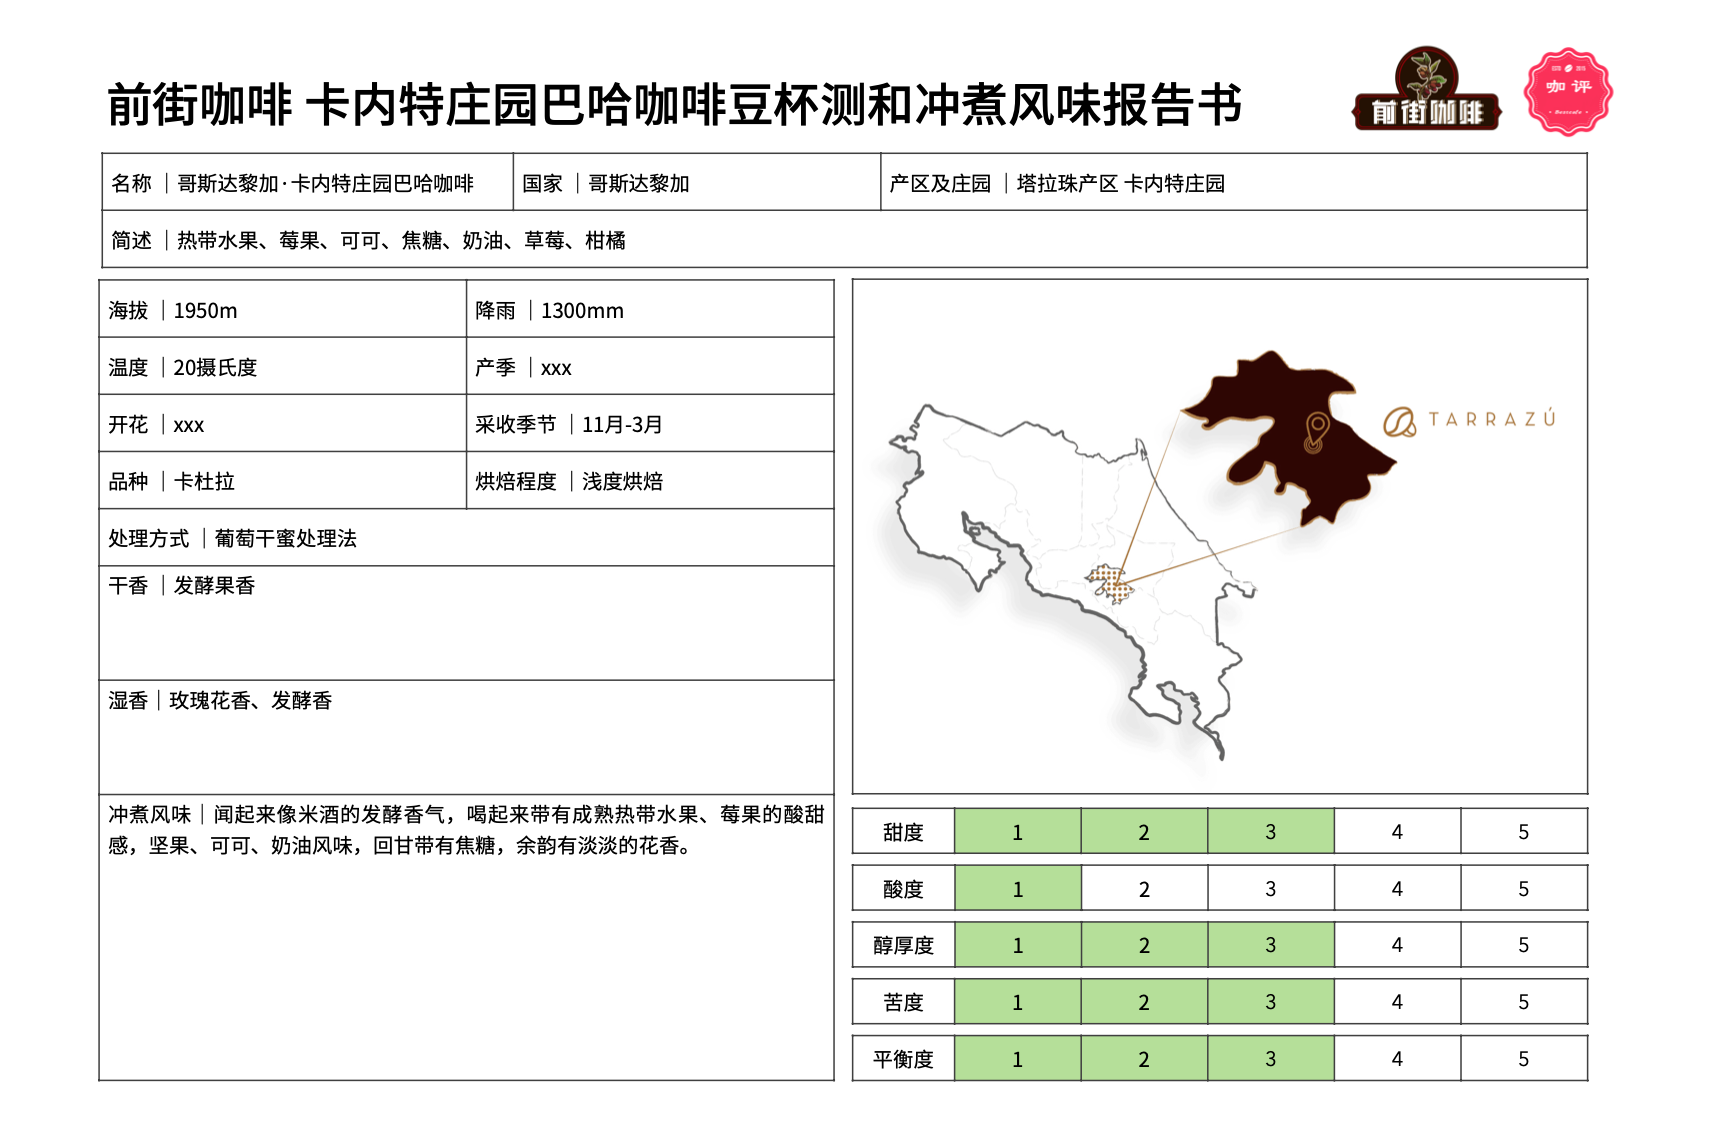The width and height of the screenshot is (1711, 1132).
Task: Click the green score 3 cell in 苦度 row
Action: click(x=1270, y=1002)
